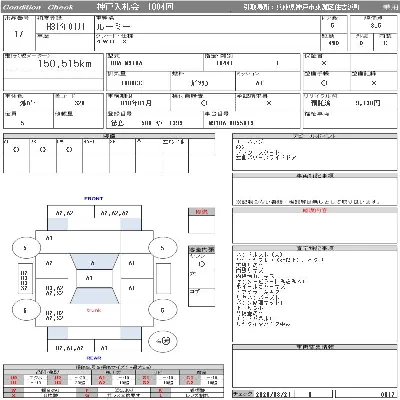This screenshot has height=400, width=400.
Task: Click the first circle mark in equipment row
Action: (16, 150)
